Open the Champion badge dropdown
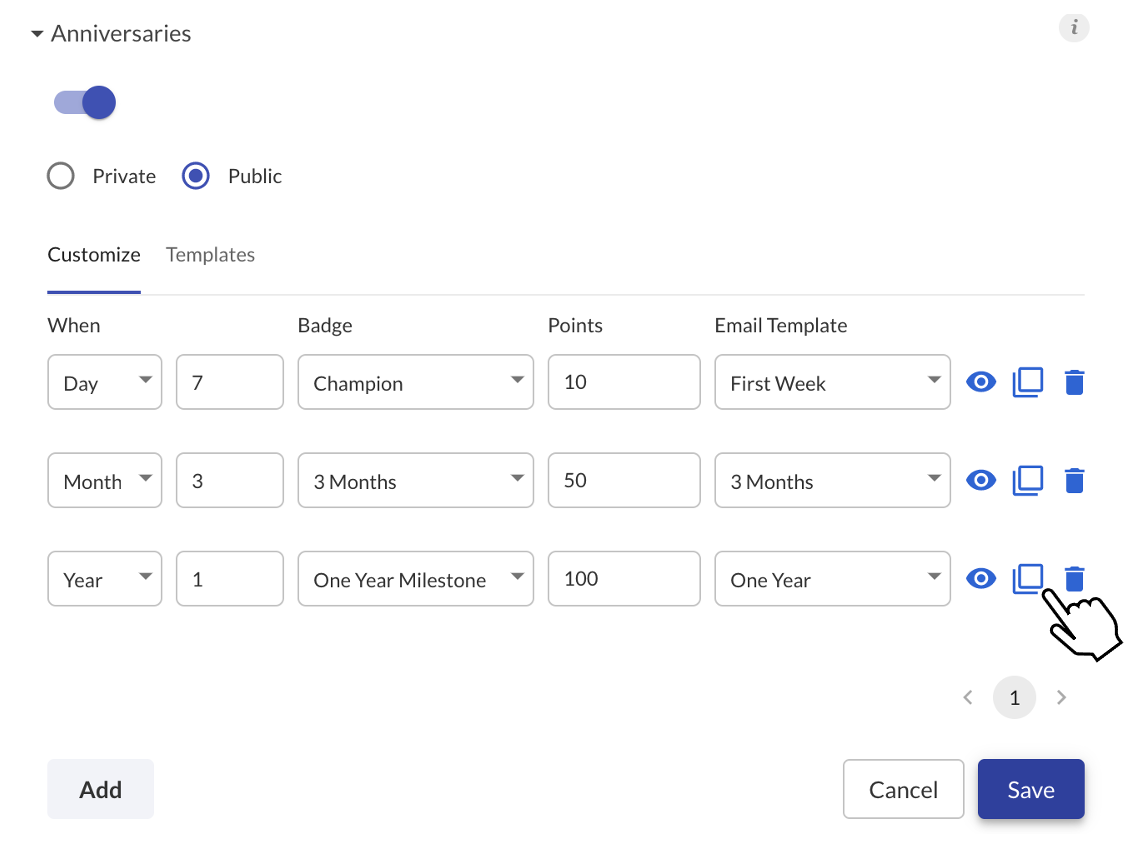 415,382
